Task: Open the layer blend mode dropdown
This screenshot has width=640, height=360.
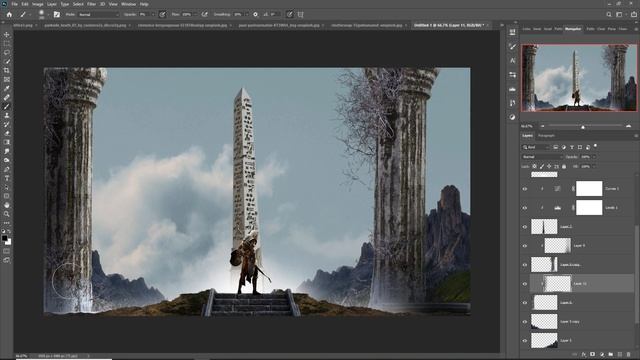Action: [541, 157]
